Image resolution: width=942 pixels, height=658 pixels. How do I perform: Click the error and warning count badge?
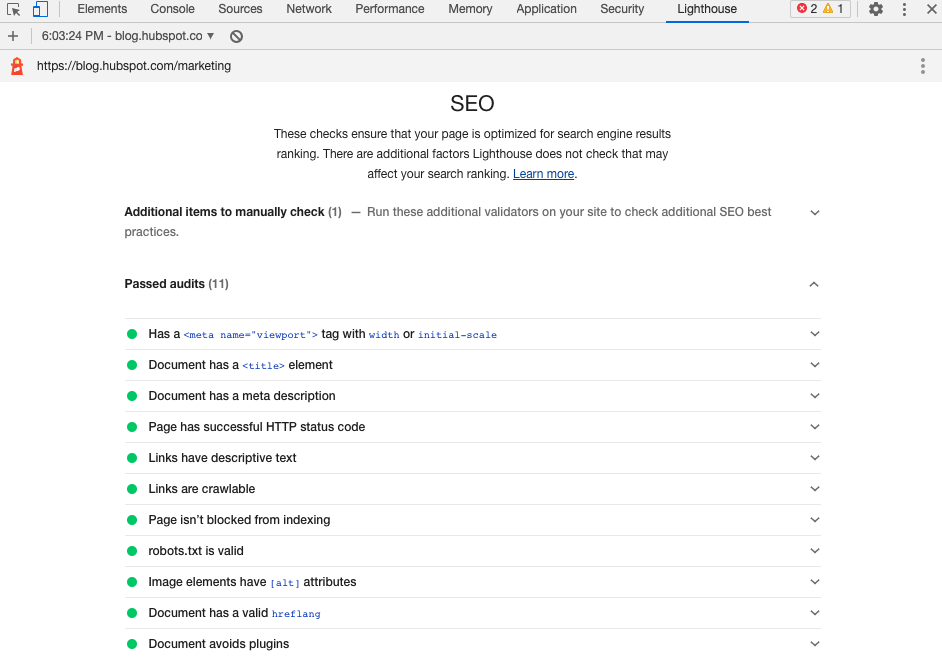pyautogui.click(x=820, y=9)
